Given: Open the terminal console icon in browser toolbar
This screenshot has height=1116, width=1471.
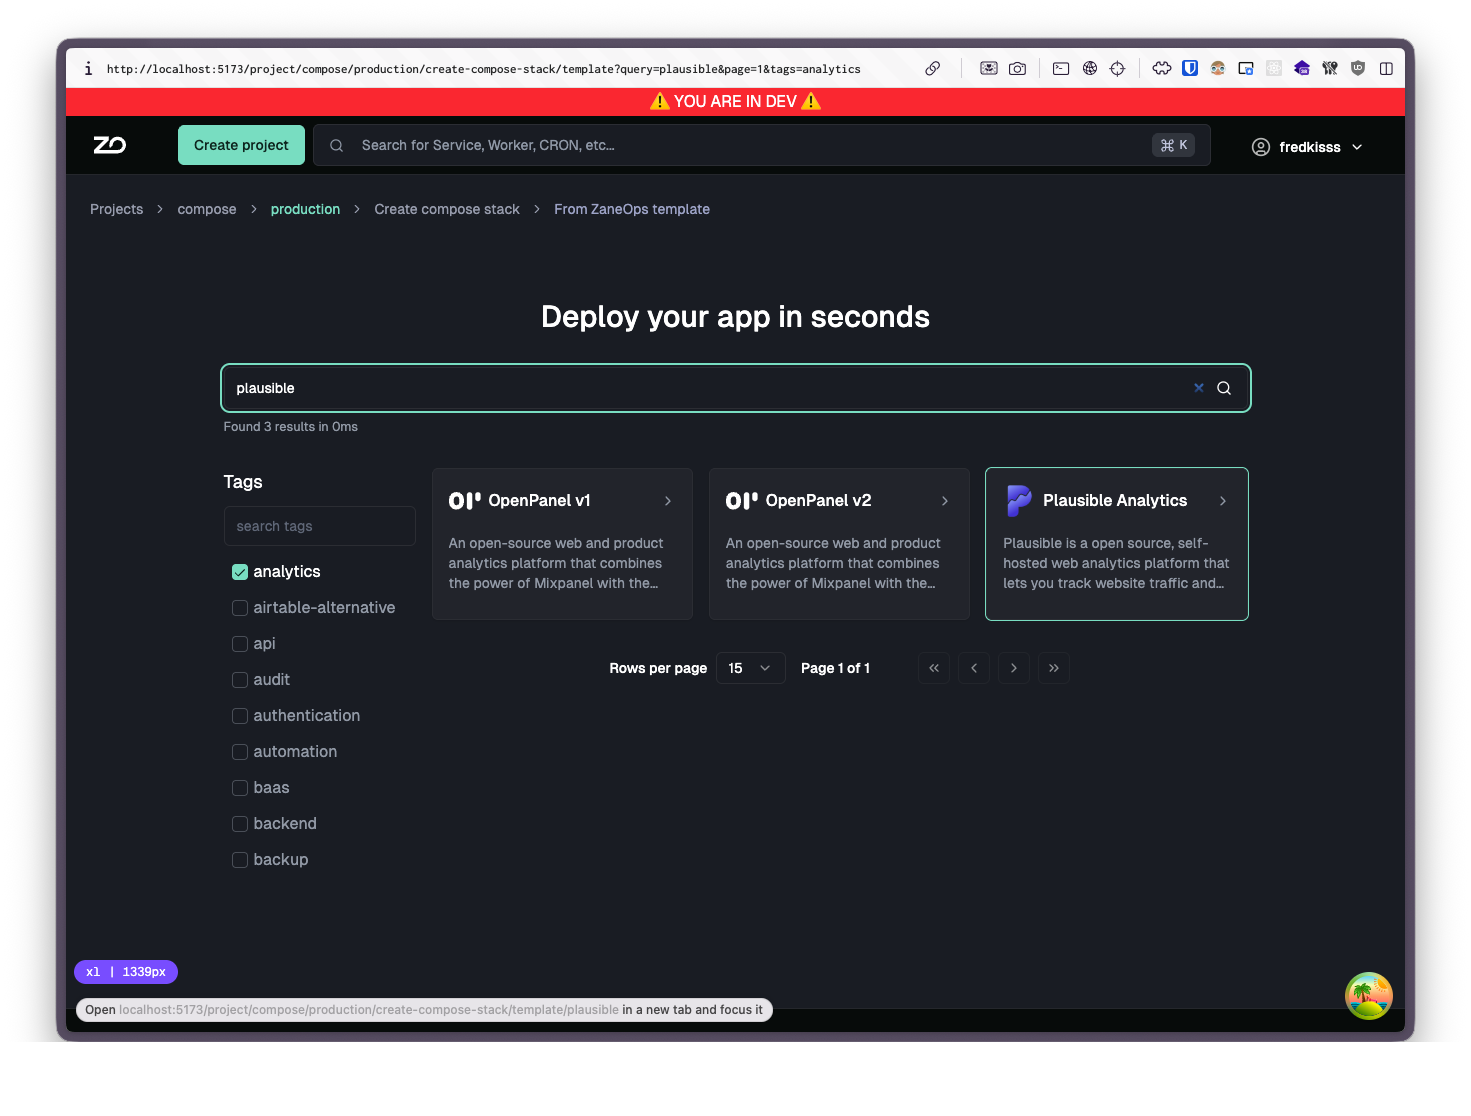Looking at the screenshot, I should (1061, 69).
